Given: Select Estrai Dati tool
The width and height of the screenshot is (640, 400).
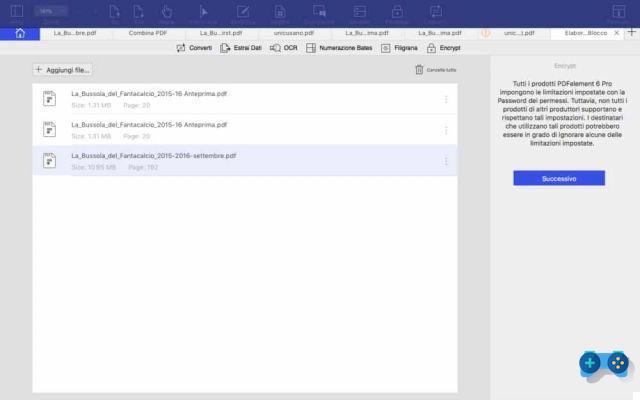Looking at the screenshot, I should click(241, 48).
